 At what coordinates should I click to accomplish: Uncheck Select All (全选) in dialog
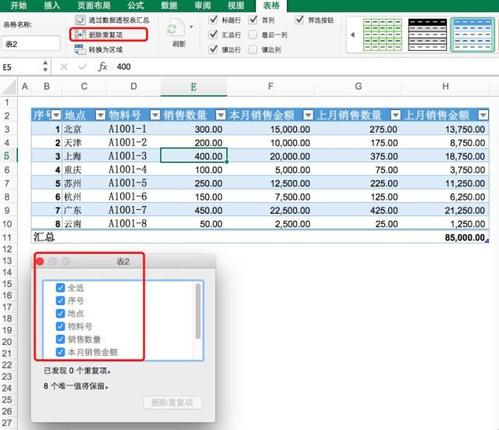click(x=60, y=288)
